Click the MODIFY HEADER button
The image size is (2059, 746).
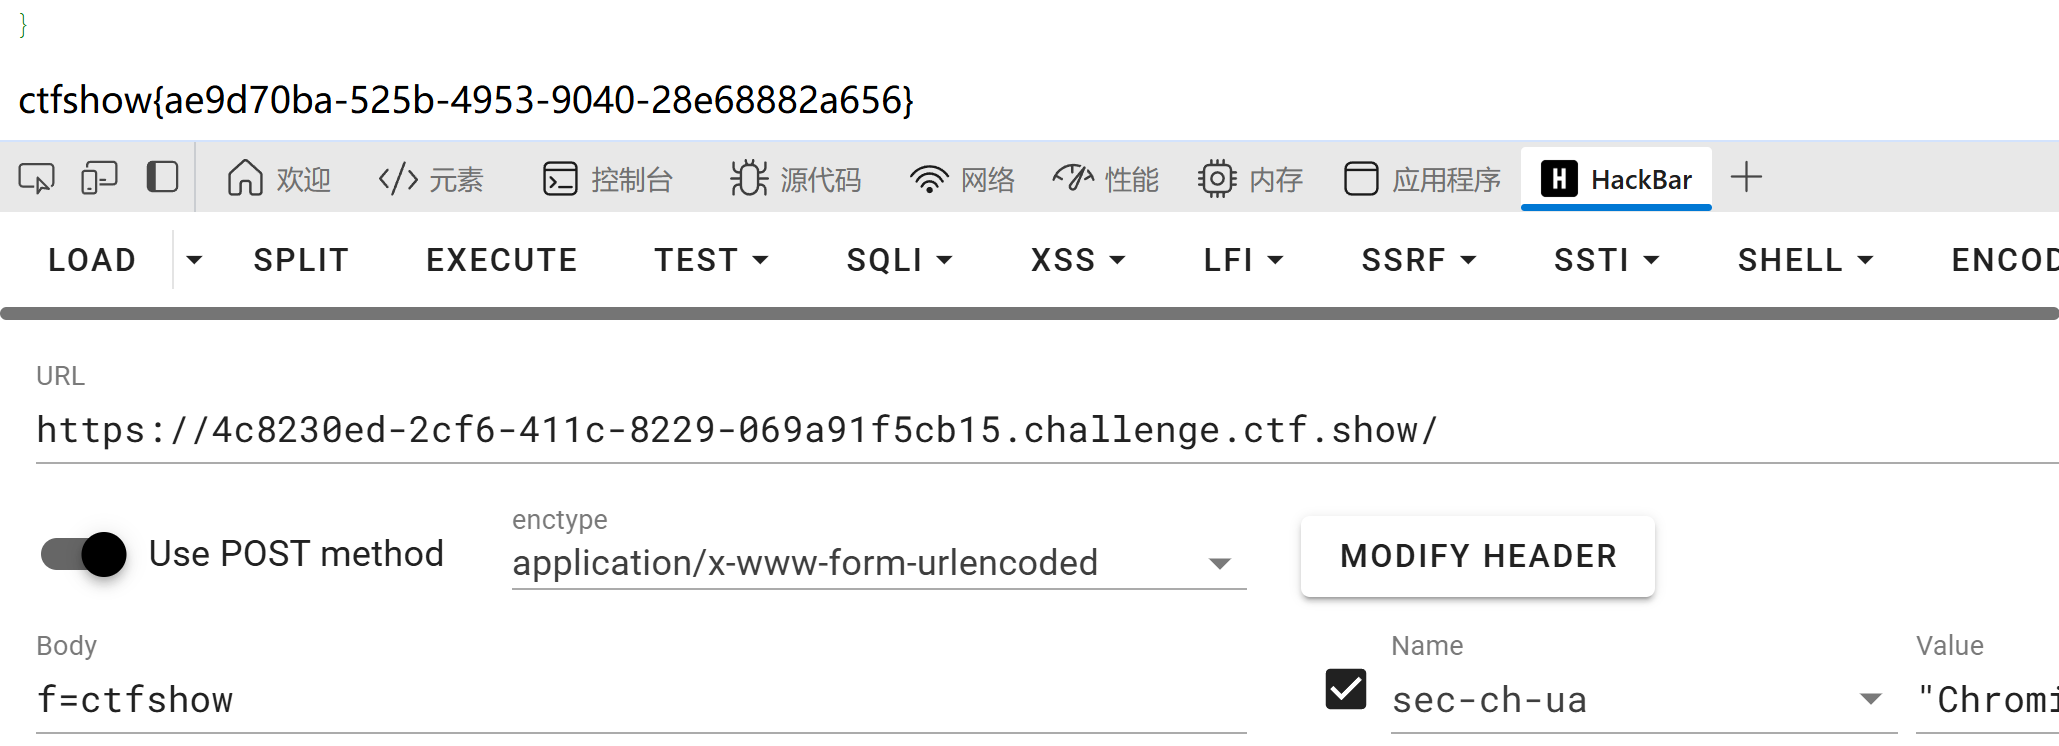1477,556
